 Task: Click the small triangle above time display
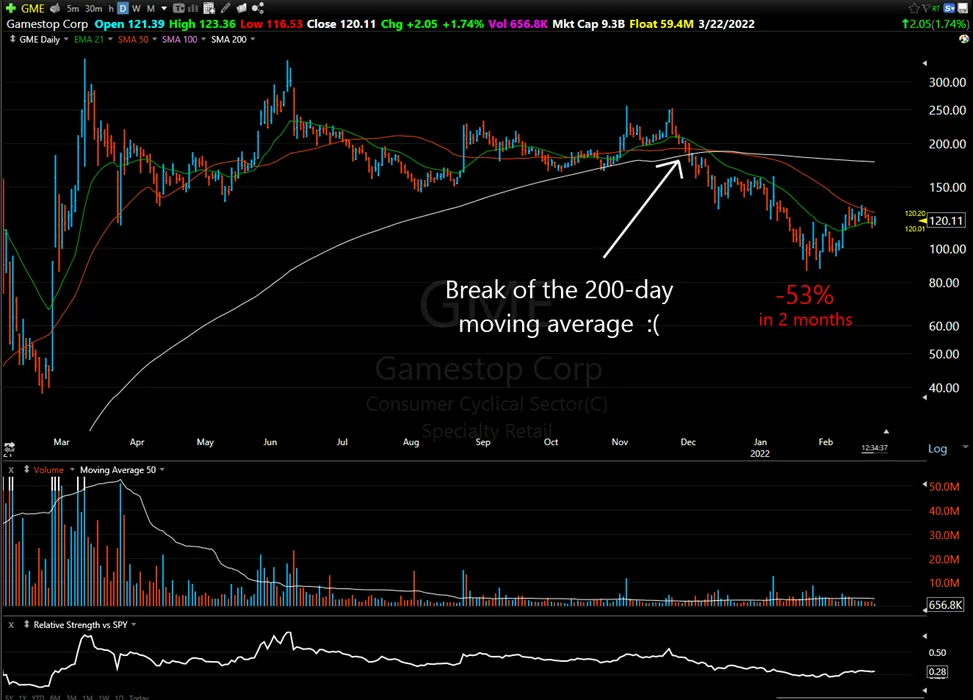pos(886,431)
